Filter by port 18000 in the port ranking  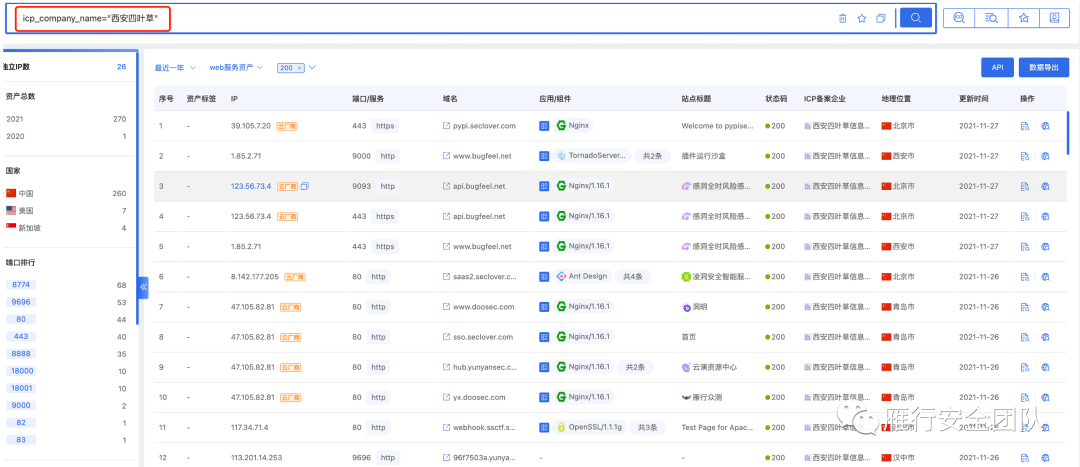[21, 371]
